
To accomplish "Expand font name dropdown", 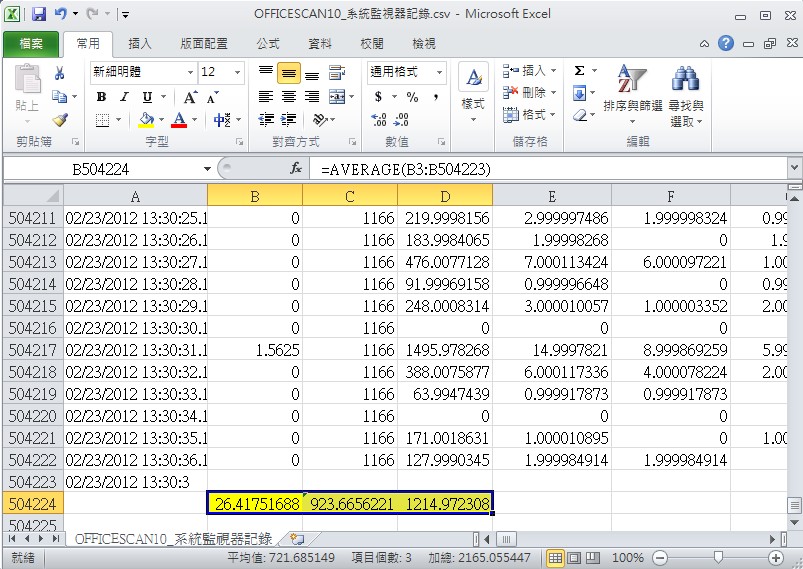I will (190, 72).
